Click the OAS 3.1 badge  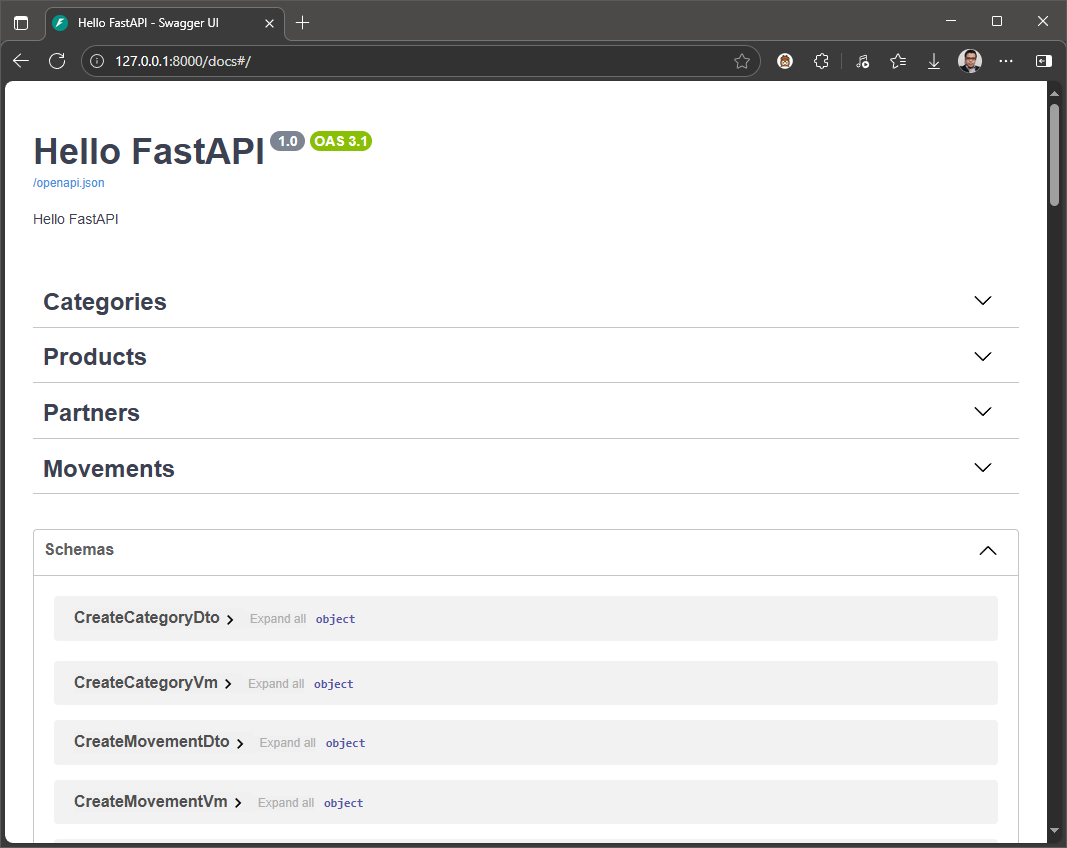click(341, 141)
